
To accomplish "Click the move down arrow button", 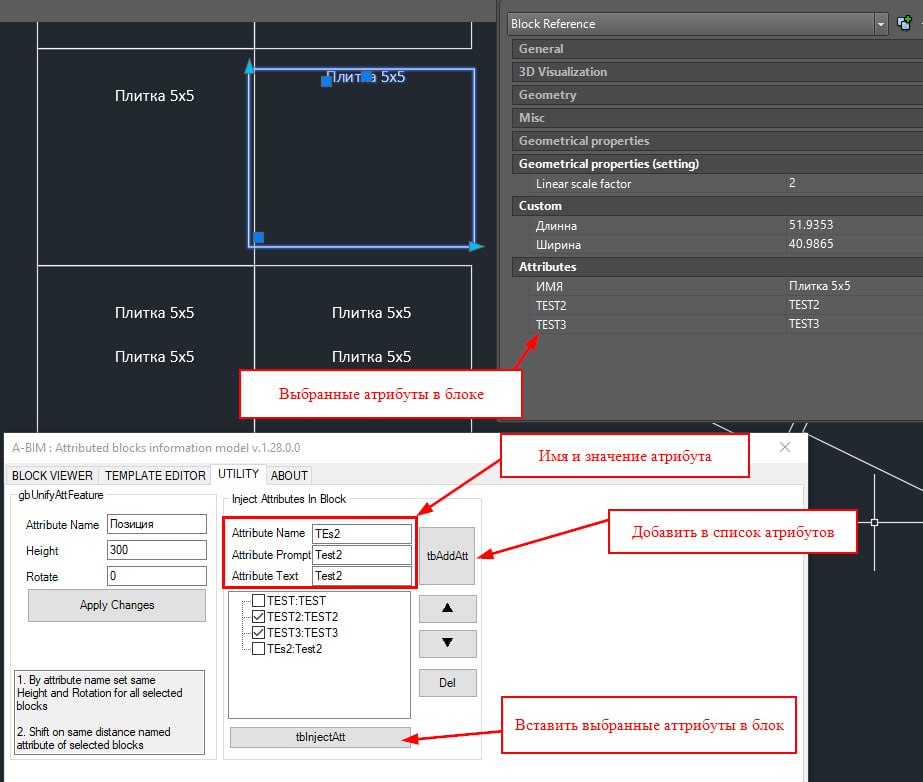I will pyautogui.click(x=447, y=643).
